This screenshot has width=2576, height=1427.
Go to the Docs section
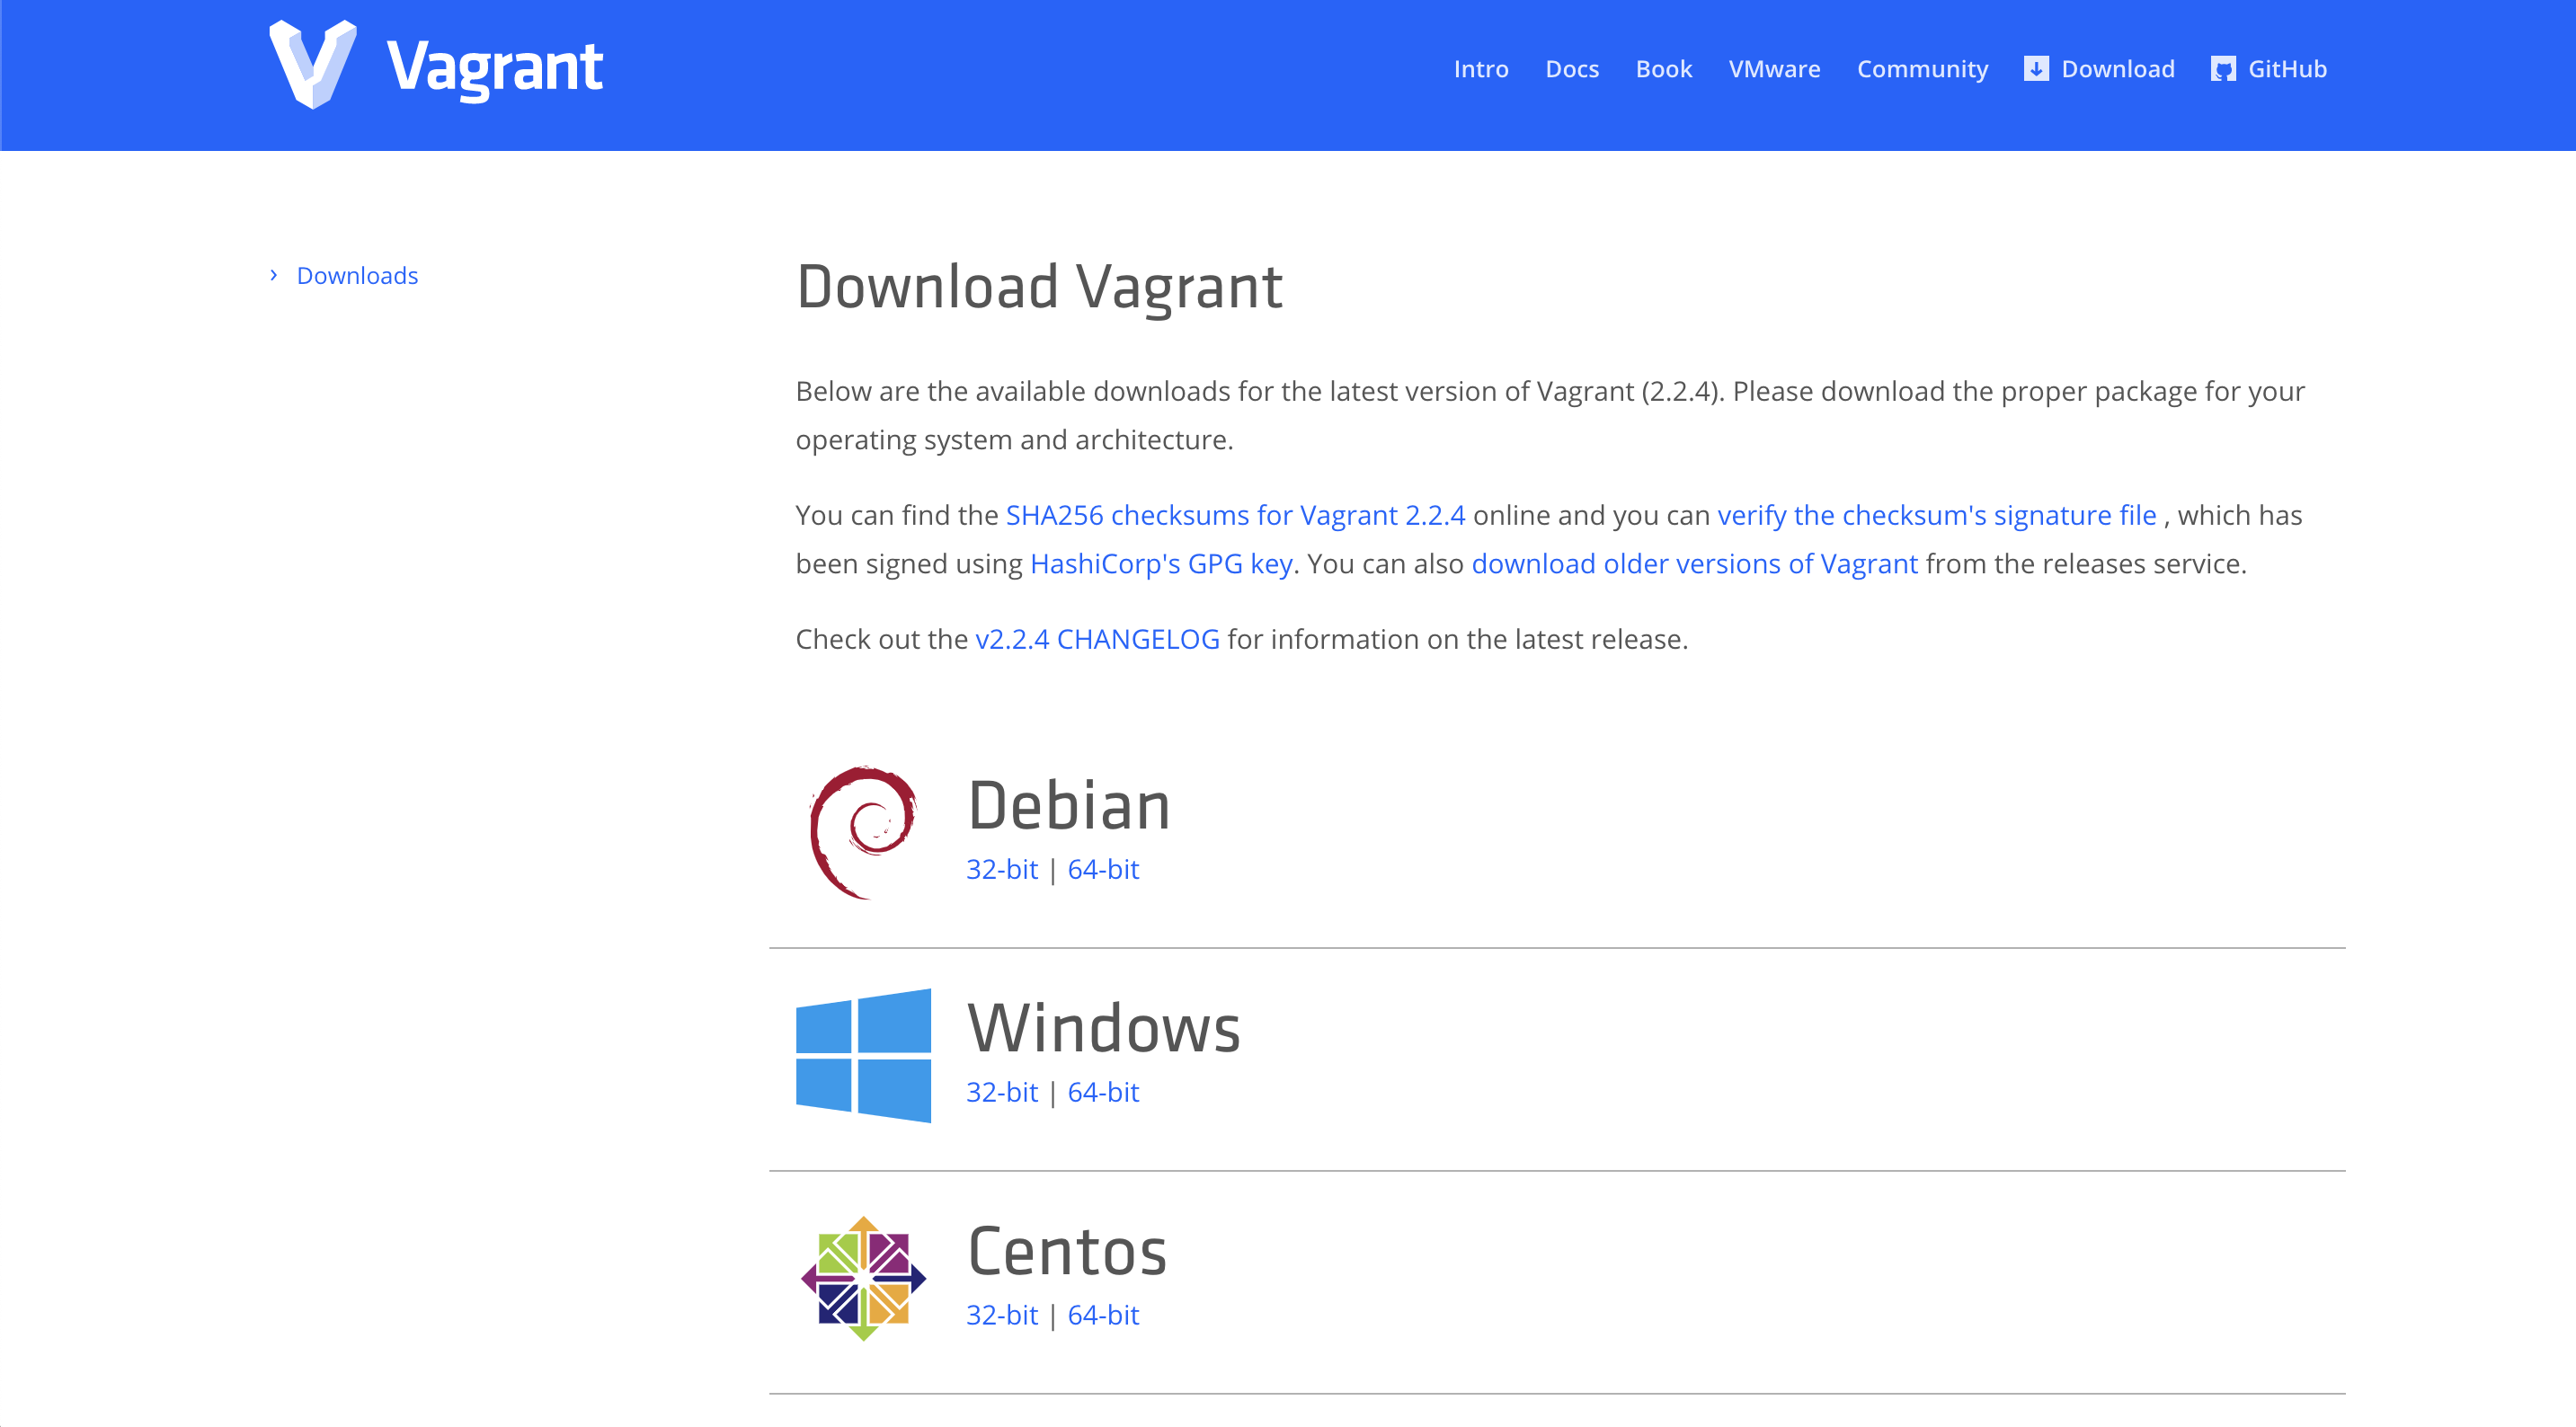[x=1571, y=69]
